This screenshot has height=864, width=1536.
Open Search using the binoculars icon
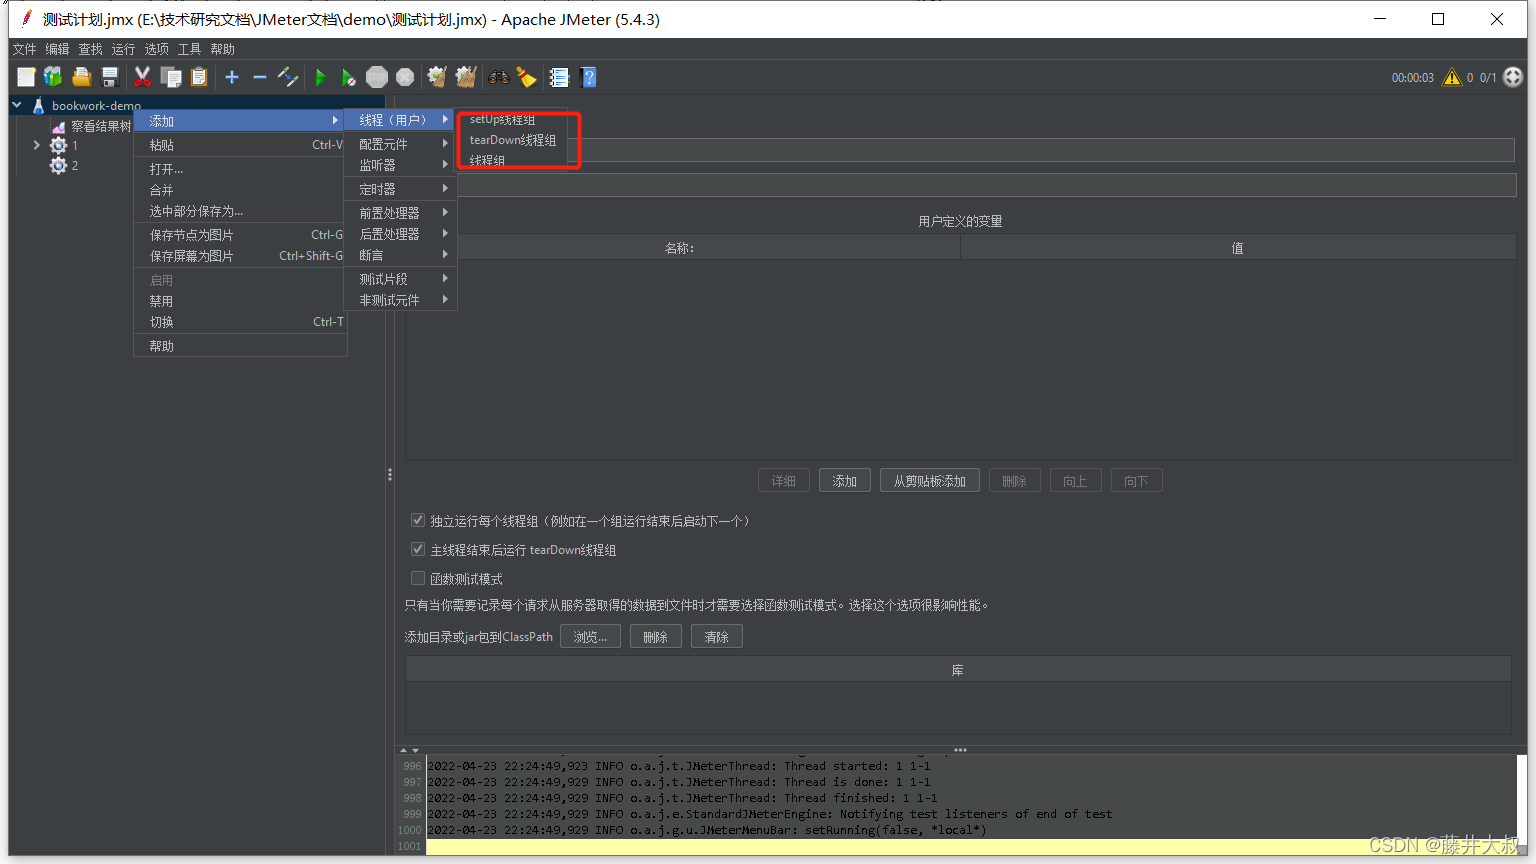pyautogui.click(x=498, y=77)
